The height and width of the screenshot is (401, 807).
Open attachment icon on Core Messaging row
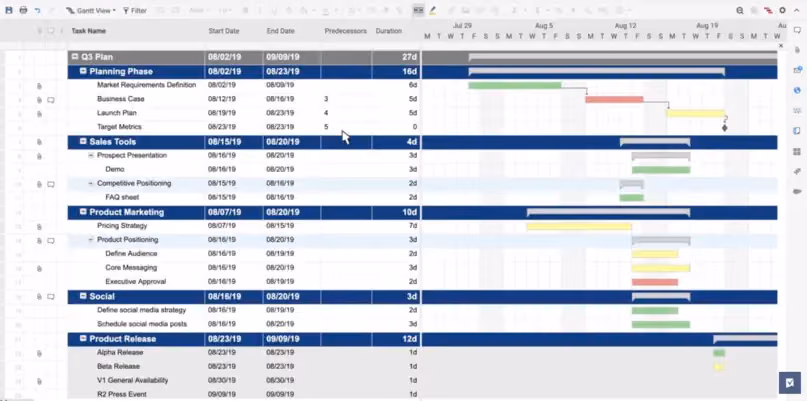point(39,269)
